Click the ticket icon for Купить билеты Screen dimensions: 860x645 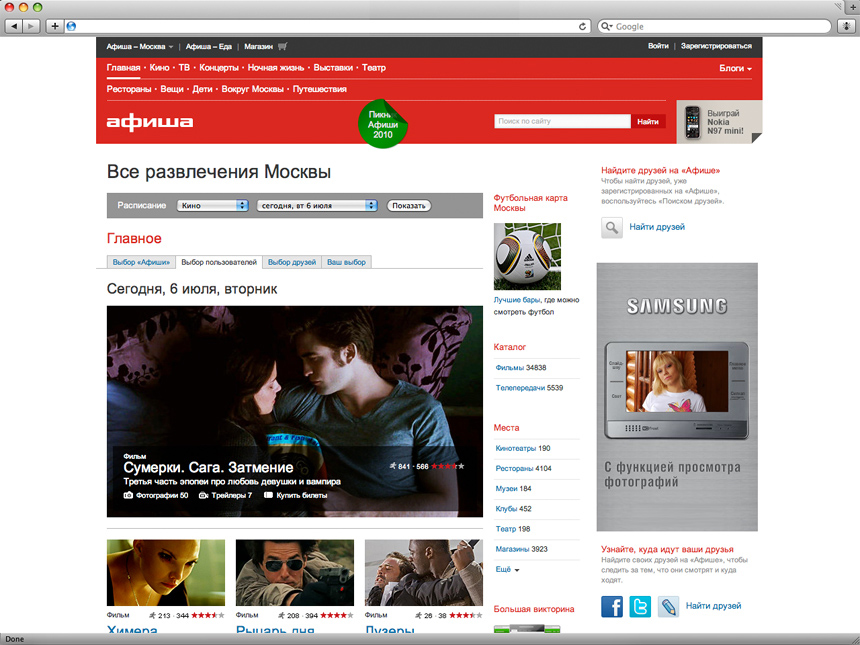pyautogui.click(x=268, y=495)
